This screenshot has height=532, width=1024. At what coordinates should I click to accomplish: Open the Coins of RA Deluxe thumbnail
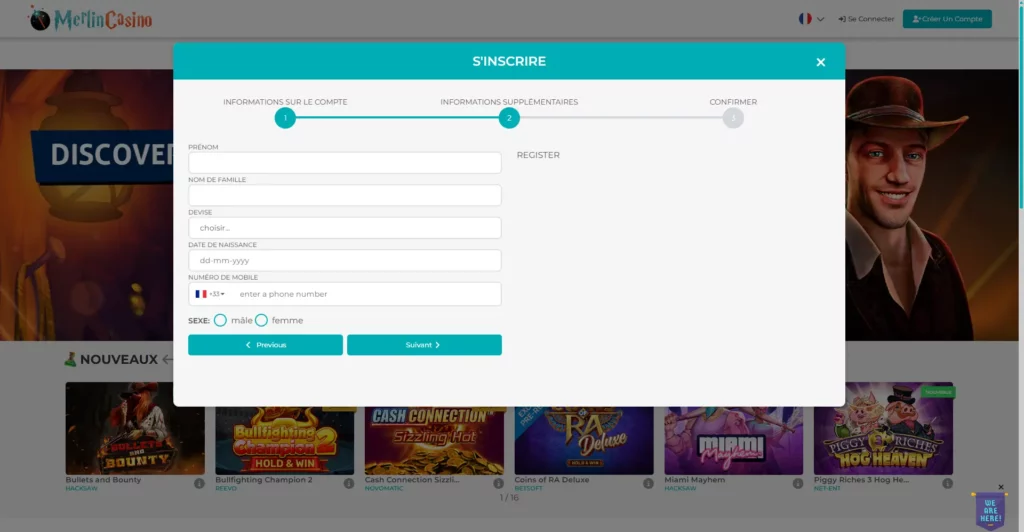[584, 441]
